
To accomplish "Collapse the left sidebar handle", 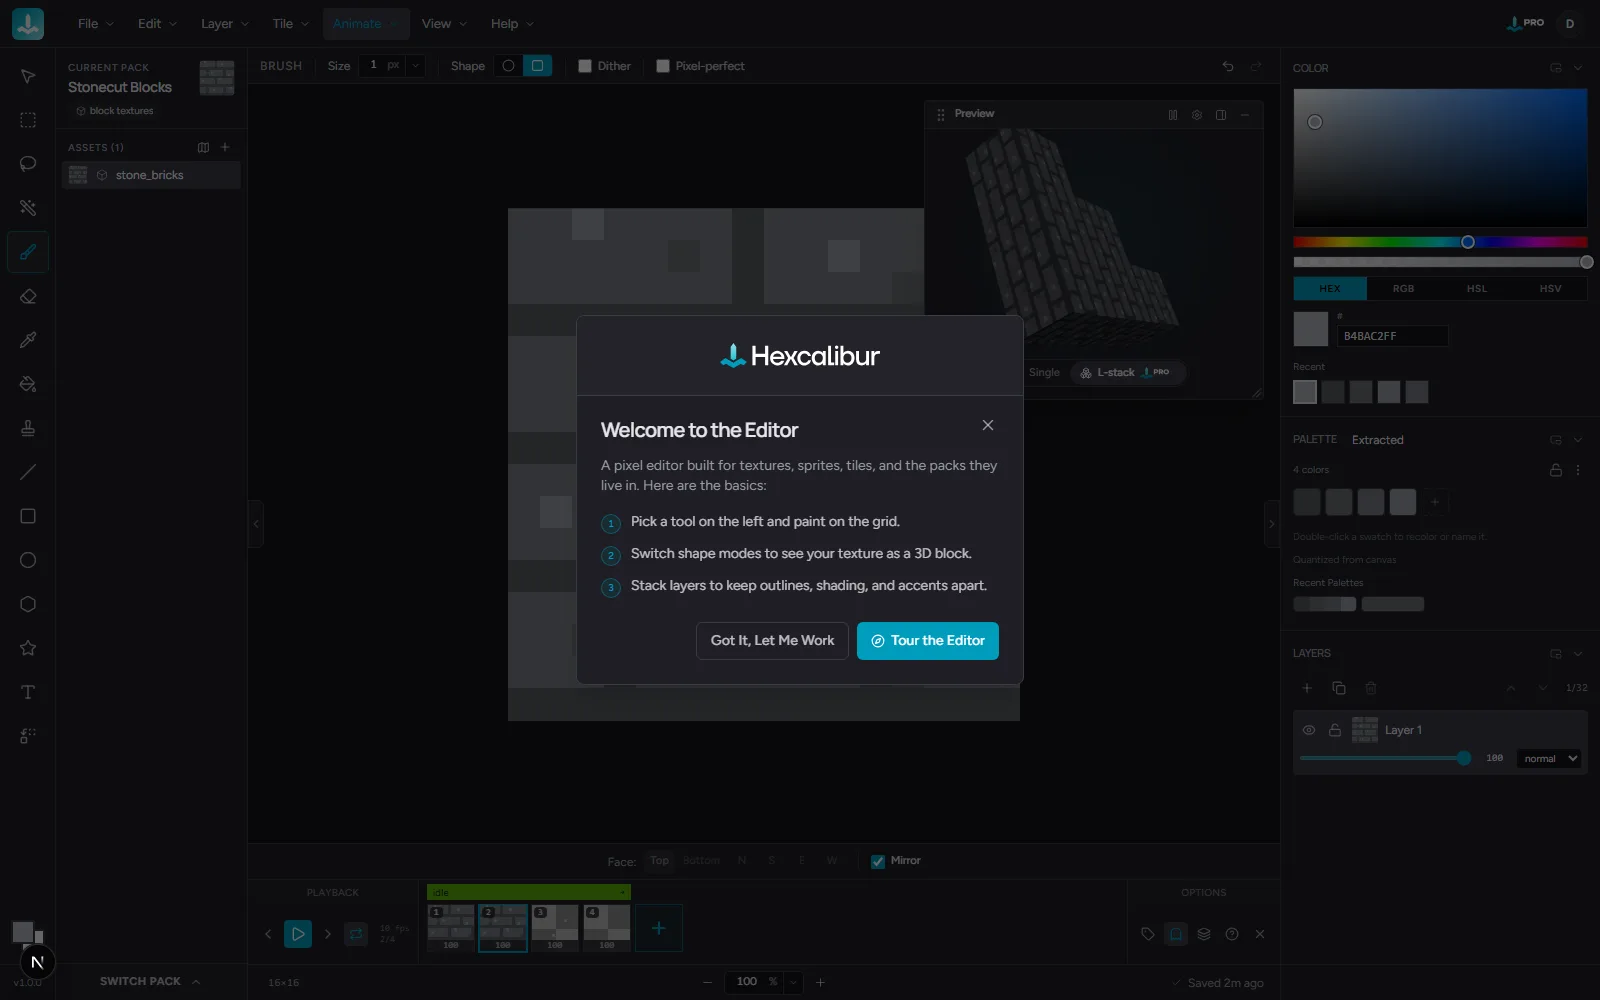I will (256, 524).
